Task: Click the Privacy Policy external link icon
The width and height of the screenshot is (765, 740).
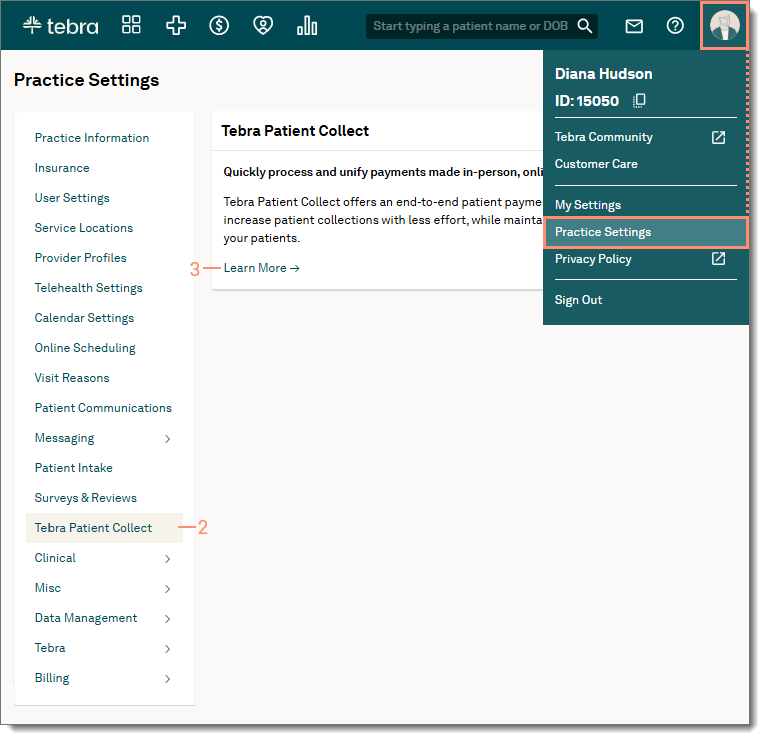Action: (718, 259)
